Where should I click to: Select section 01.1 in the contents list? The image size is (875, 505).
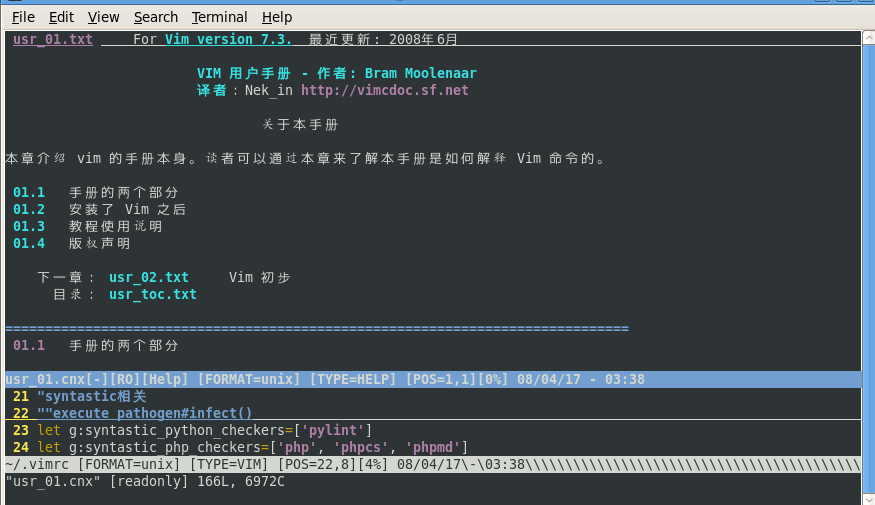click(x=29, y=193)
